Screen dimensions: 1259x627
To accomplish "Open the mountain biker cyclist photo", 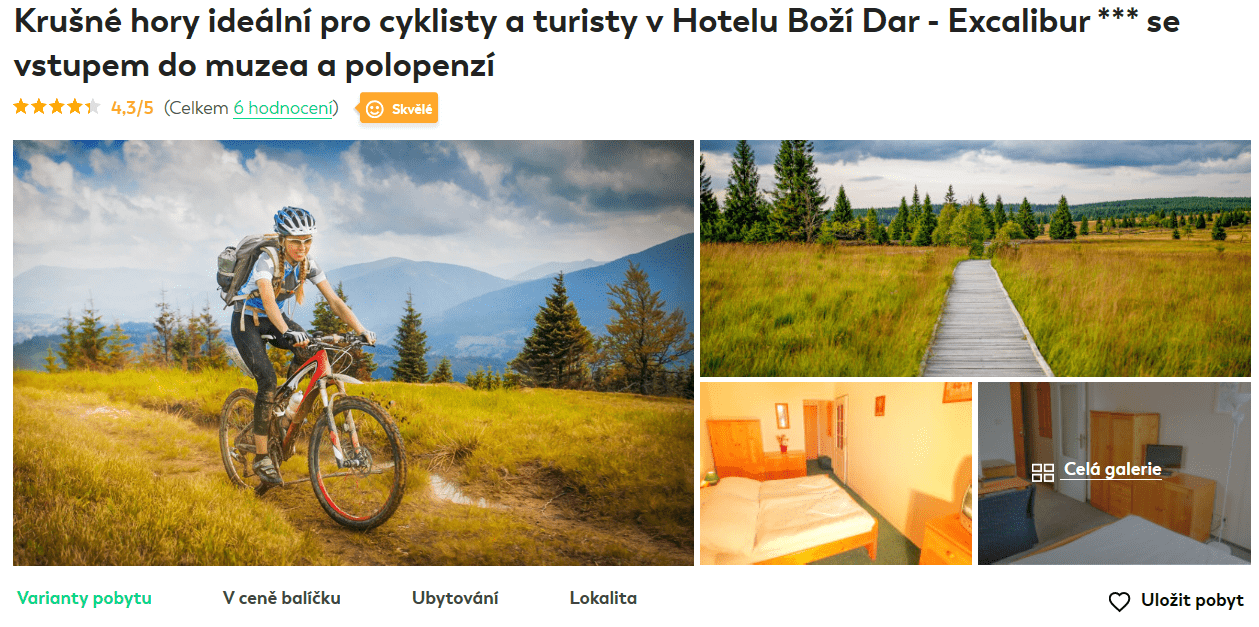I will coord(353,353).
